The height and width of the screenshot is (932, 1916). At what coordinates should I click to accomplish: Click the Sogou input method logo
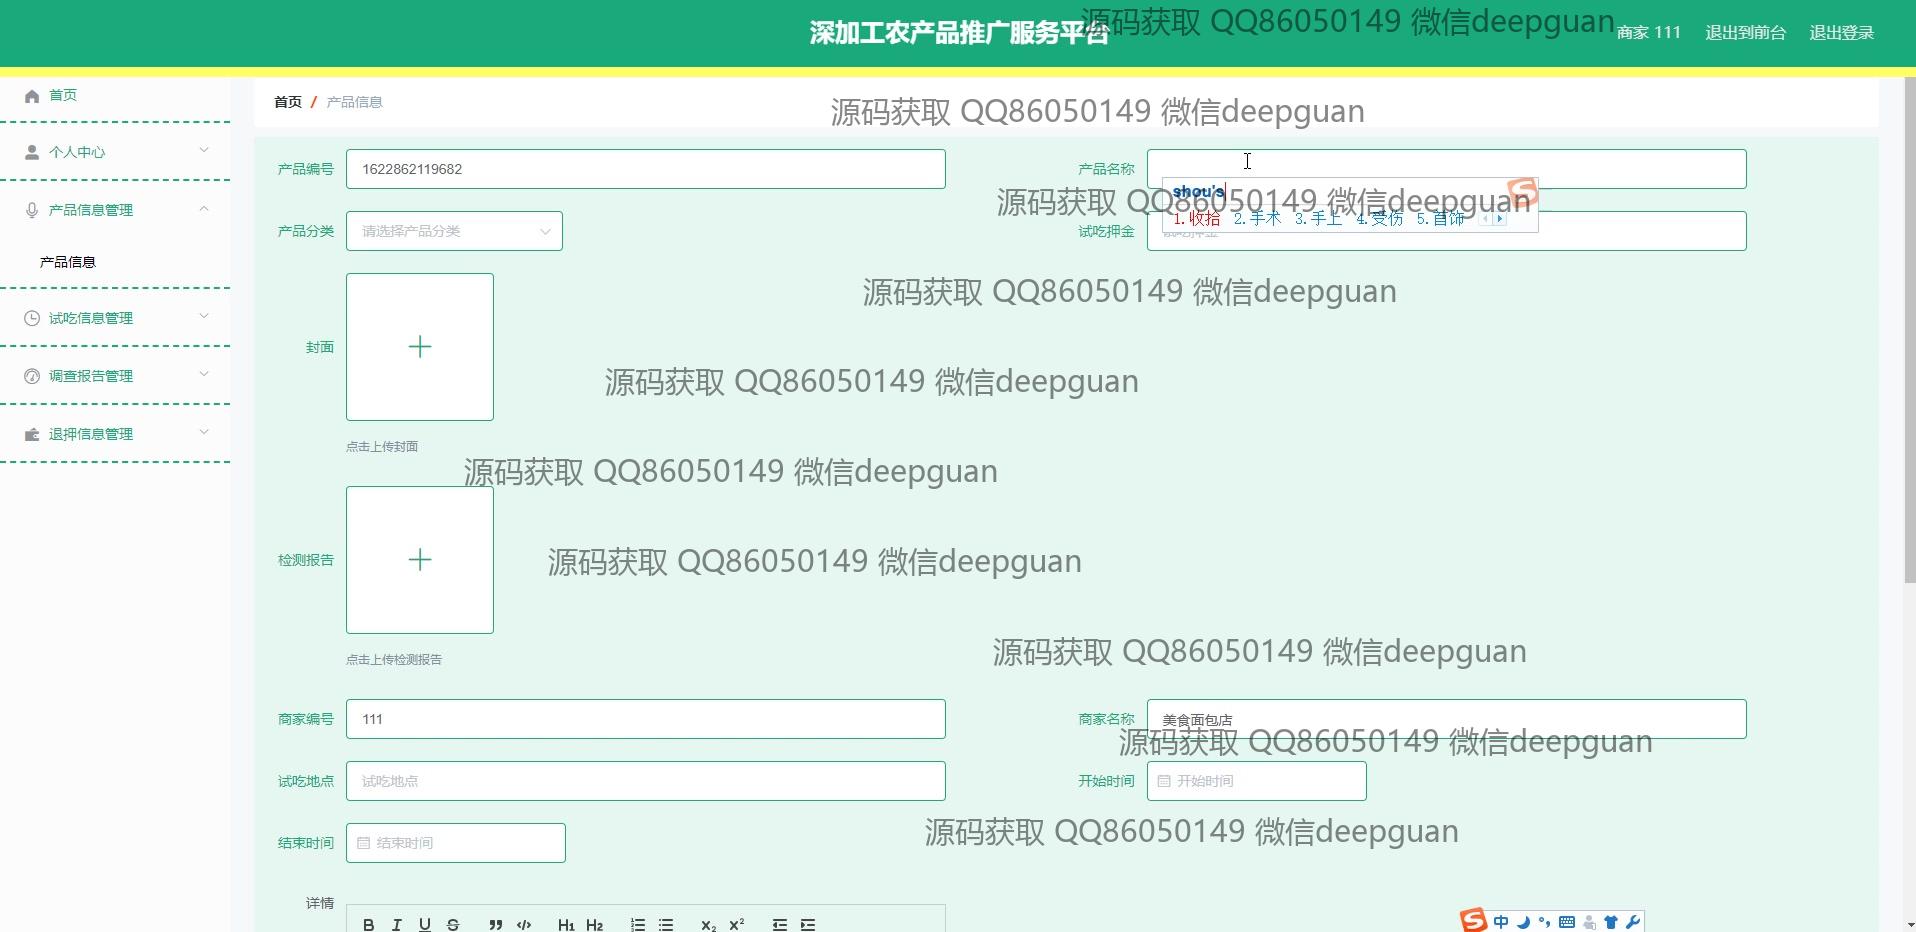point(1473,920)
